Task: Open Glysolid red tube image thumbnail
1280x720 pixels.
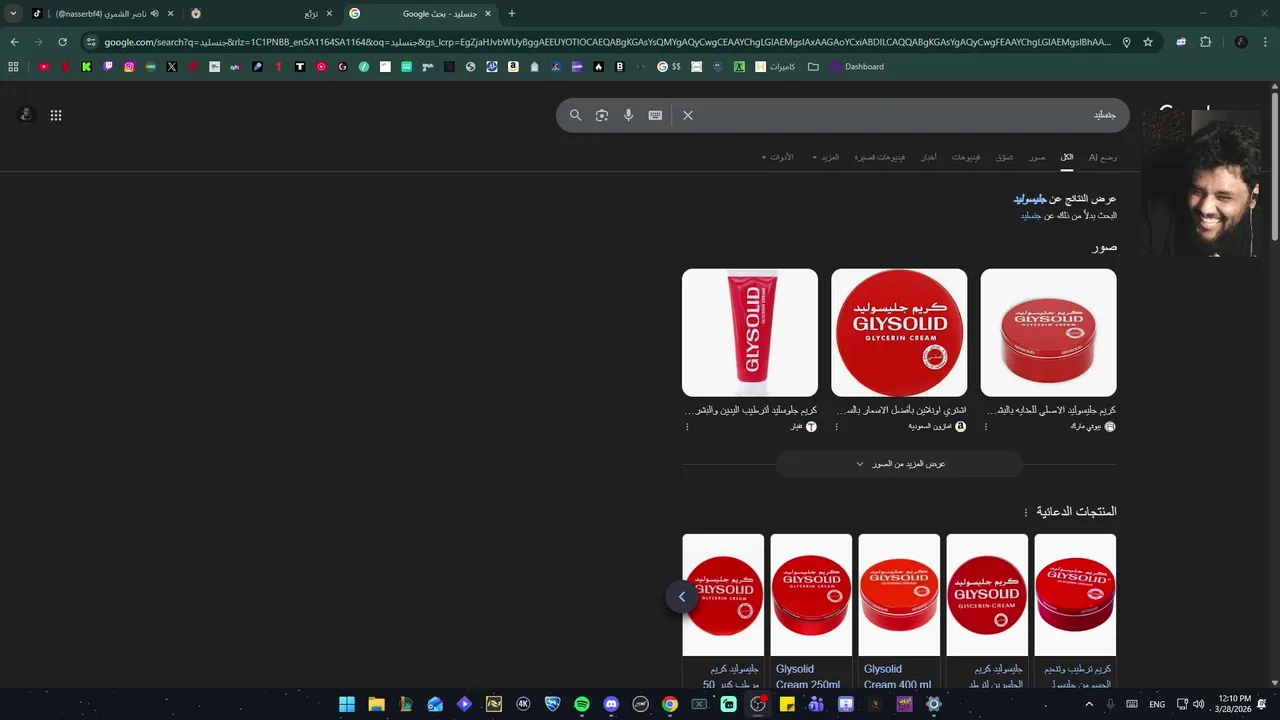Action: pyautogui.click(x=750, y=332)
